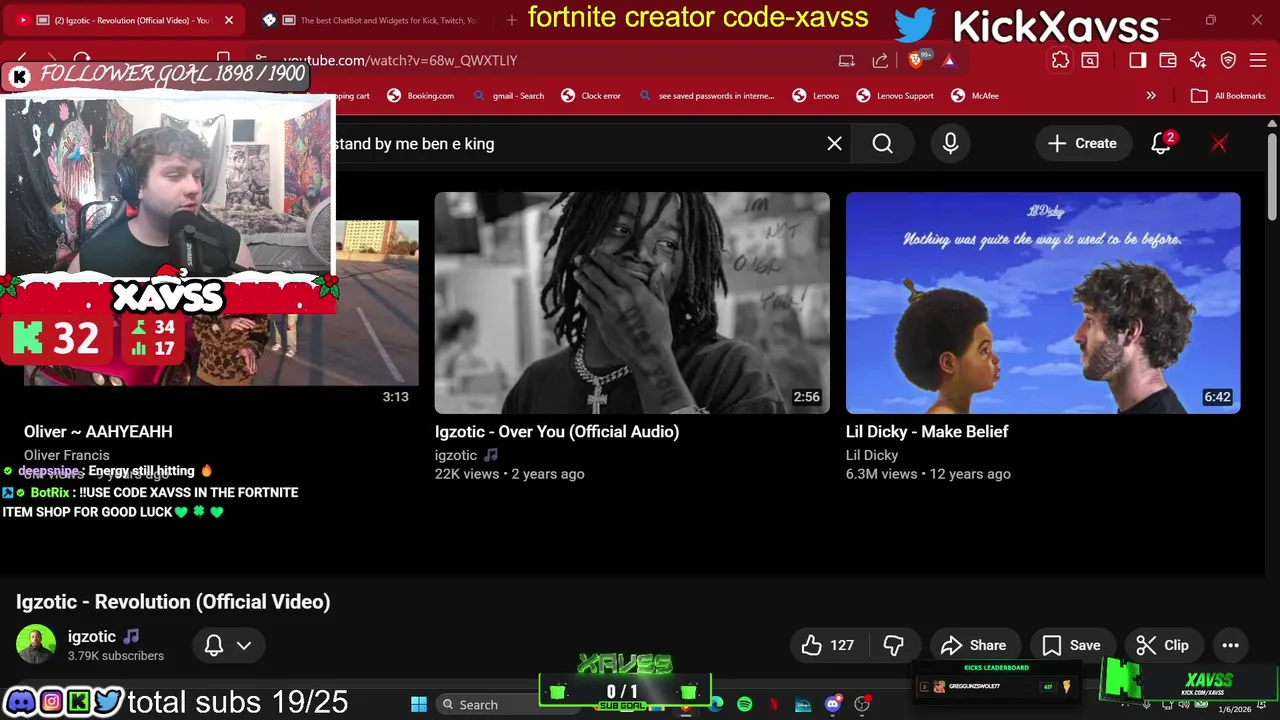Open the Lil Dicky - Make Belief thumbnail

pyautogui.click(x=1043, y=303)
